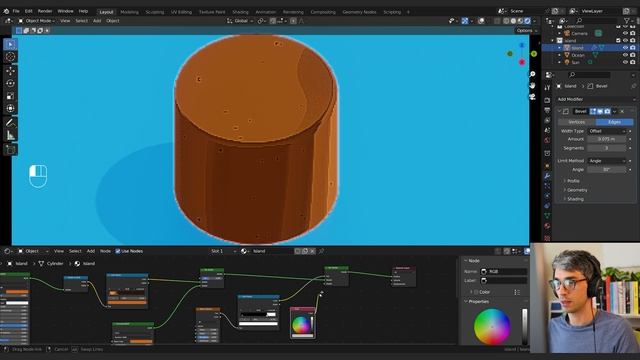Open node editor Node menu

(105, 251)
